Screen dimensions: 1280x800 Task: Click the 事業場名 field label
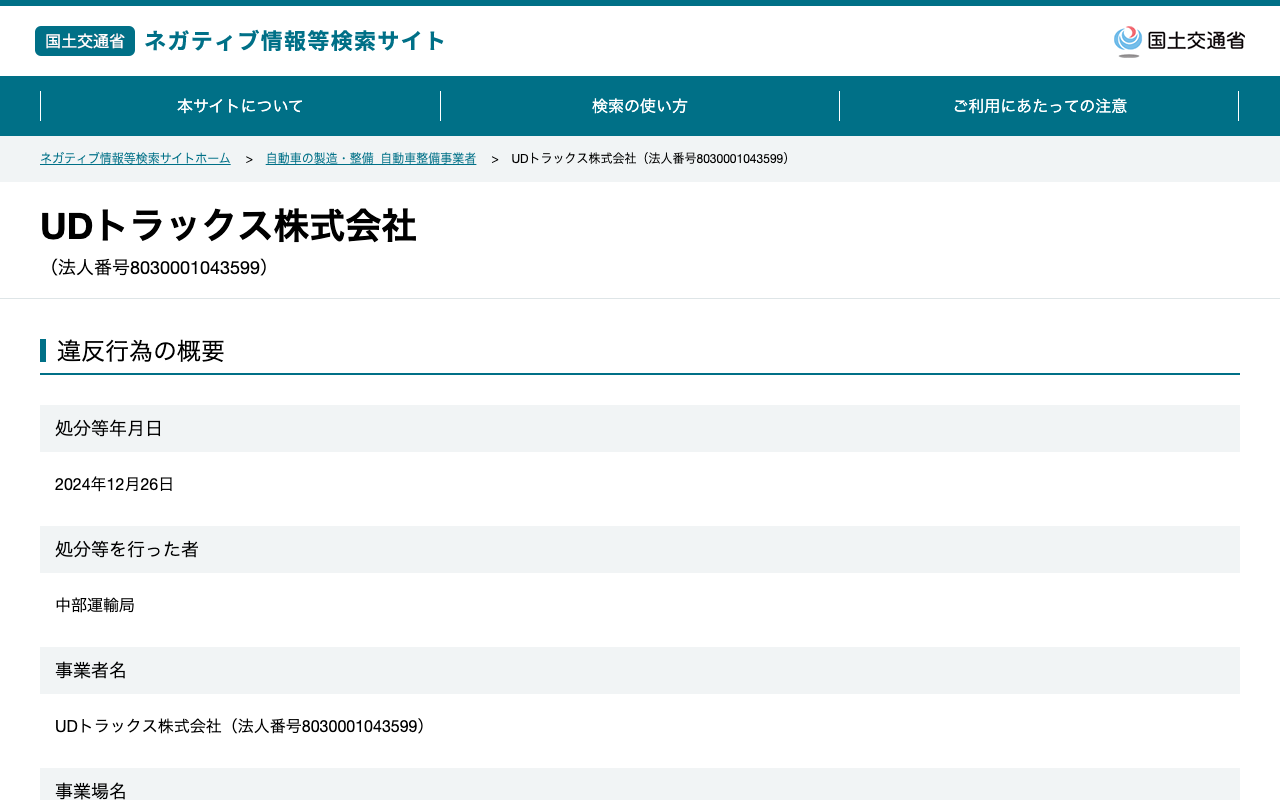coord(91,790)
